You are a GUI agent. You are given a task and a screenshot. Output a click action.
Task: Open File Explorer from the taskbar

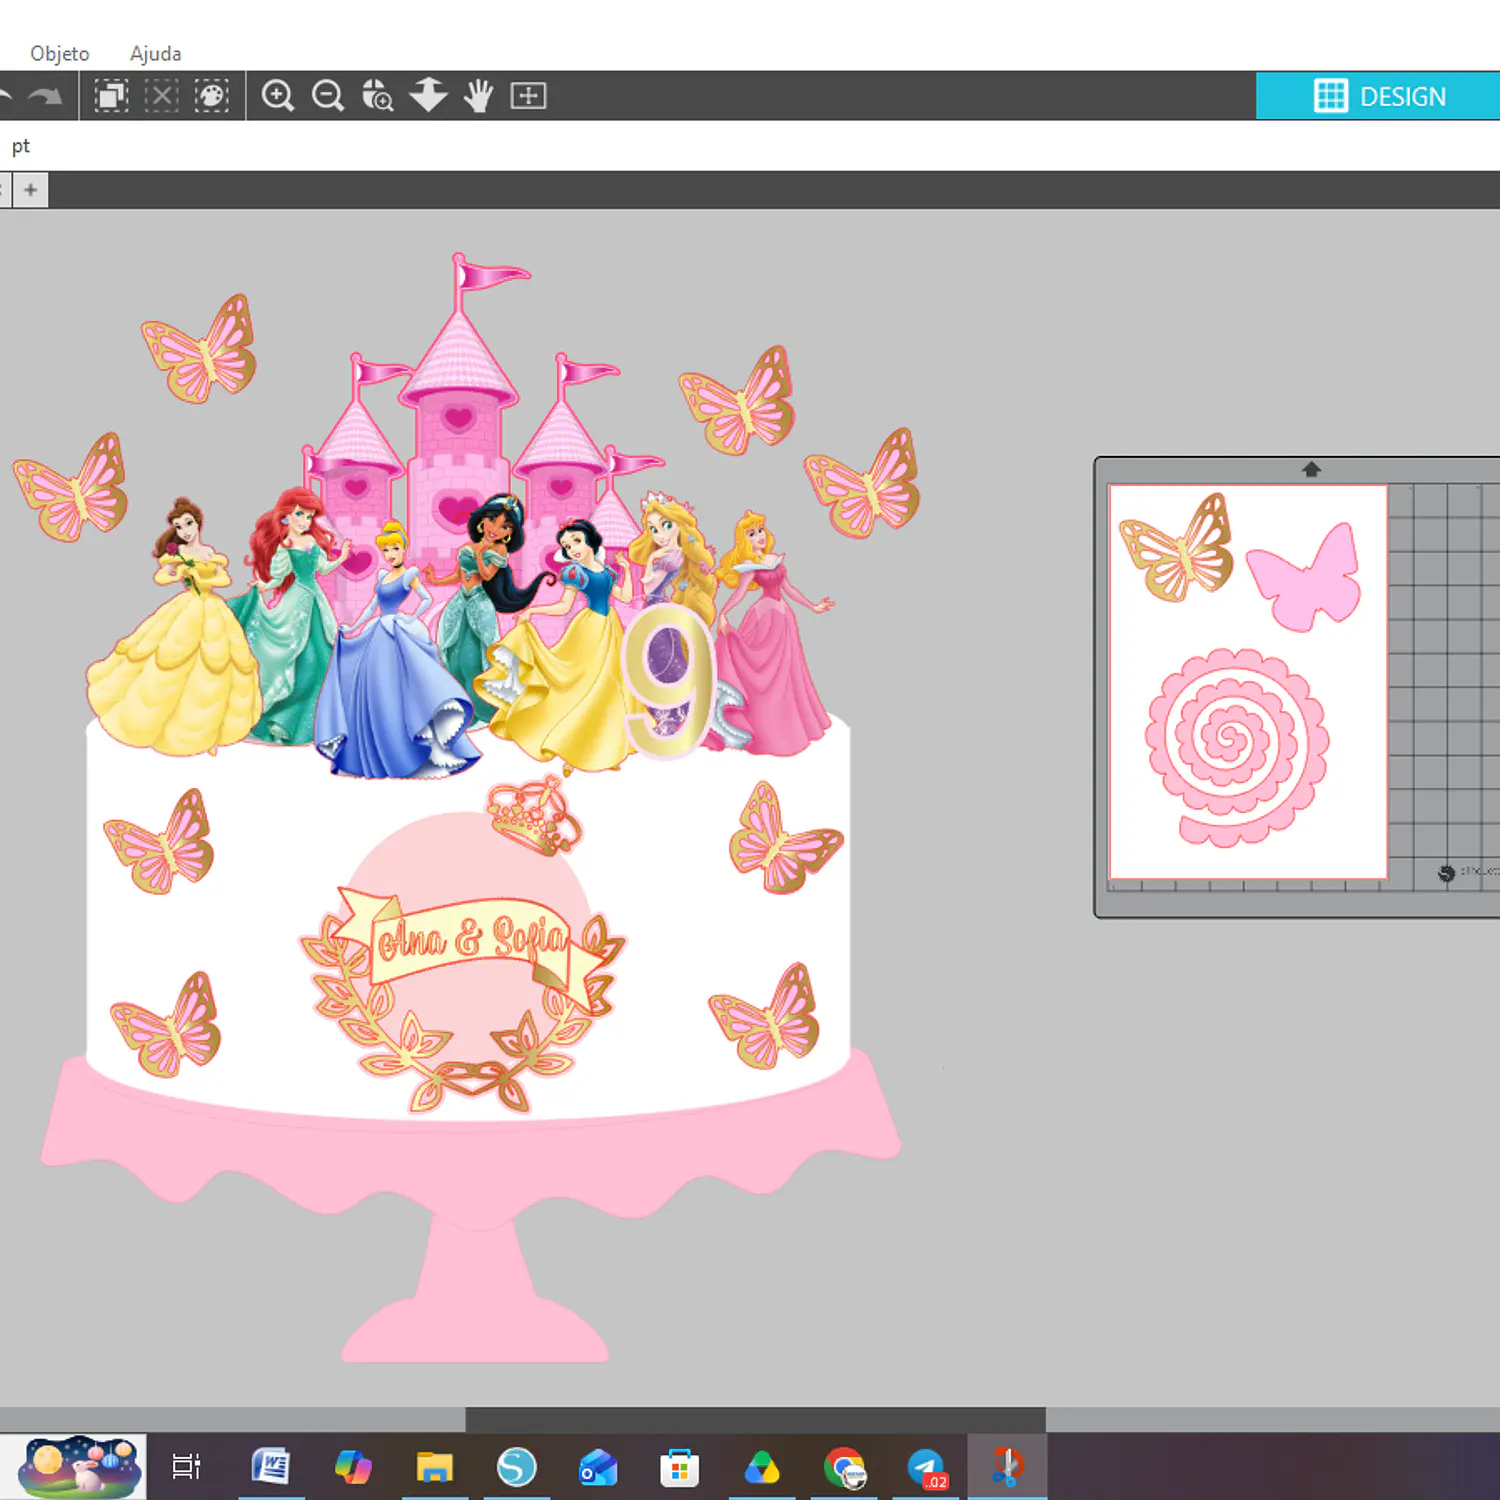pyautogui.click(x=434, y=1467)
